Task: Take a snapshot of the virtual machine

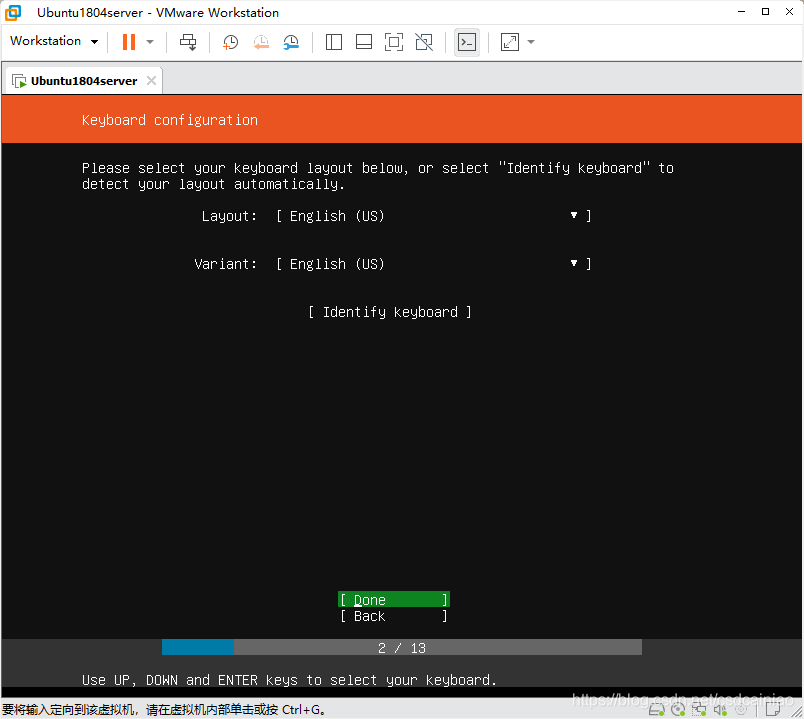Action: point(230,42)
